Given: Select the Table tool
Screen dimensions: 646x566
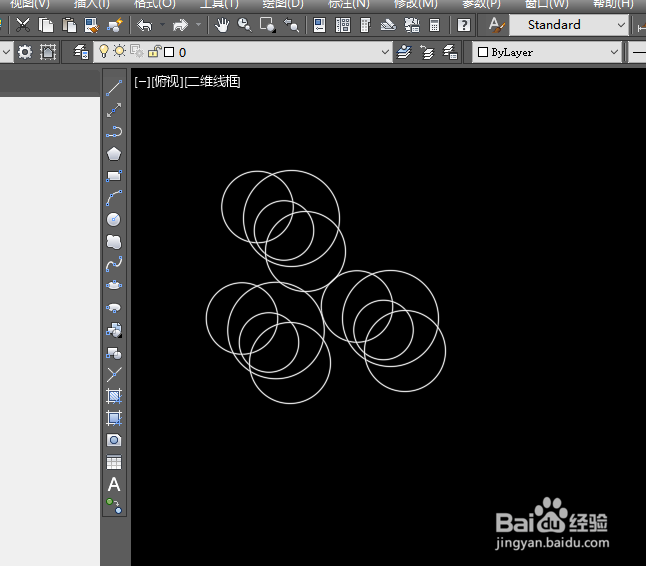Looking at the screenshot, I should coord(114,462).
